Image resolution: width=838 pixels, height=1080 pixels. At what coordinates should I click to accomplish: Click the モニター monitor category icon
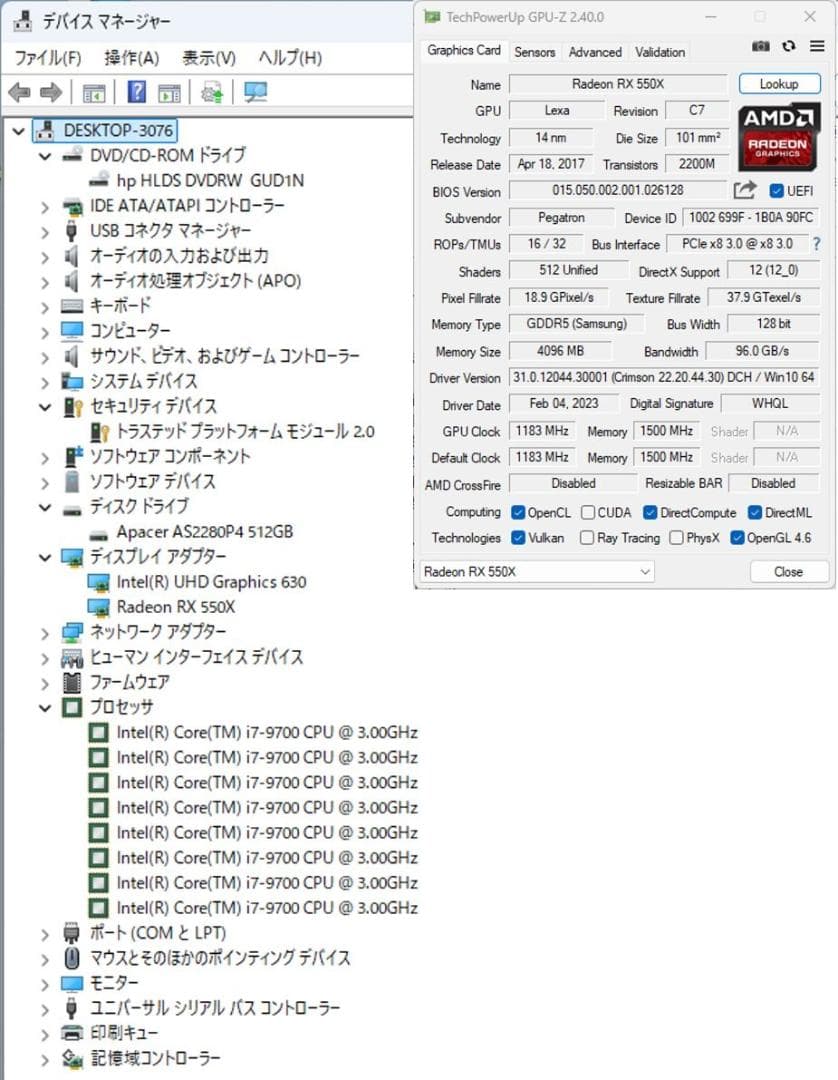tap(72, 984)
